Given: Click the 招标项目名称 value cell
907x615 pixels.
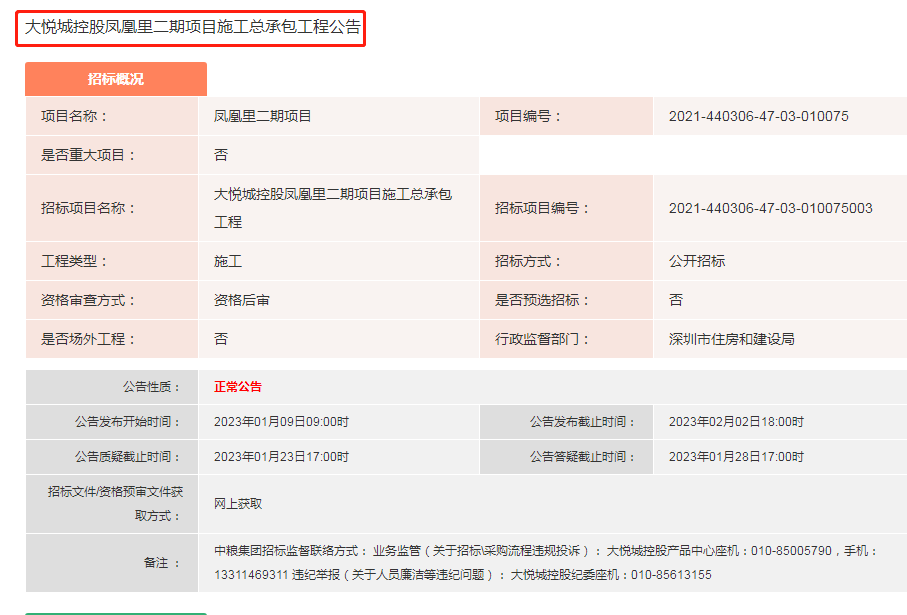Looking at the screenshot, I should pyautogui.click(x=333, y=207).
